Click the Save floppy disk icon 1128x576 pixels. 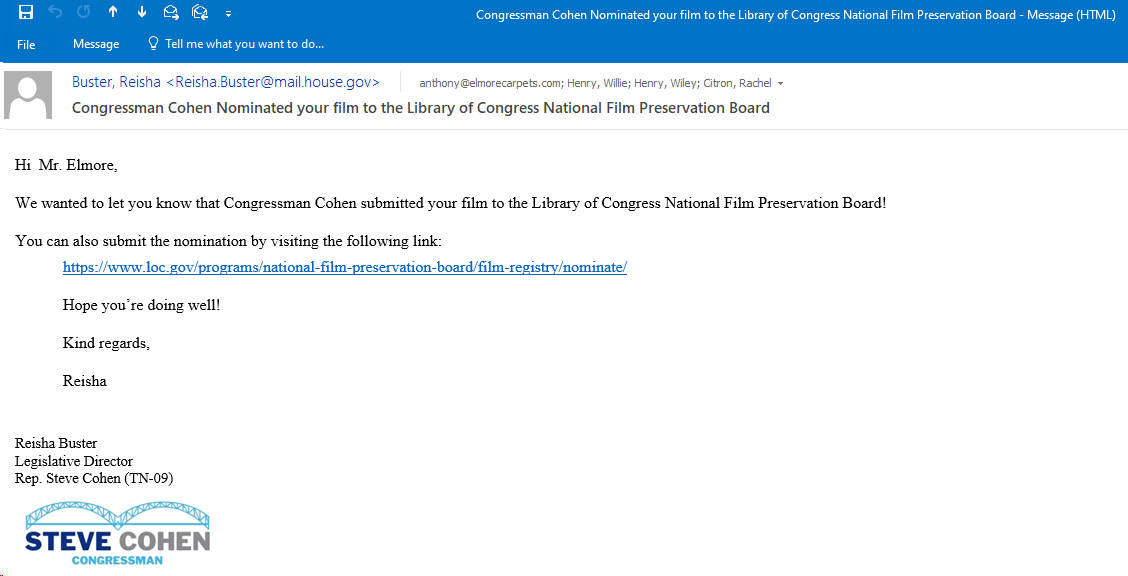coord(26,12)
